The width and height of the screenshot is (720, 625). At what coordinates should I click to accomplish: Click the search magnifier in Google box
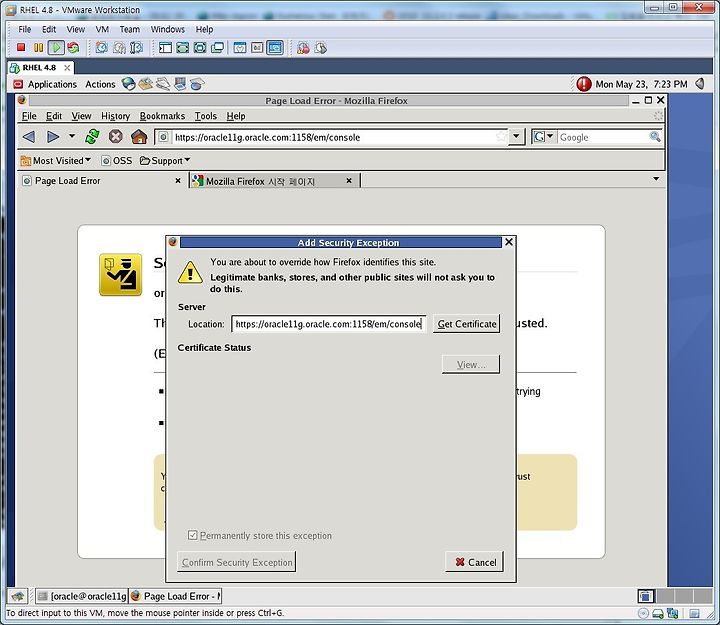[655, 137]
